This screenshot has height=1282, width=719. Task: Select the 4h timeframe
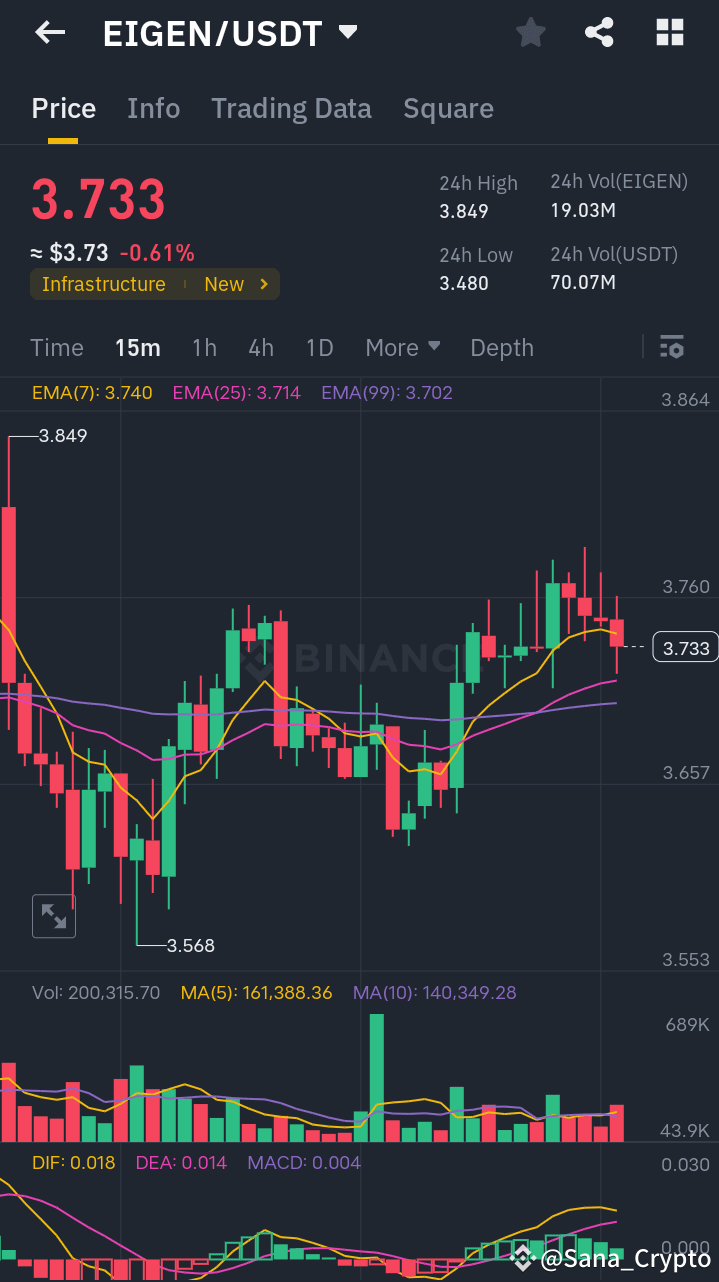click(261, 347)
